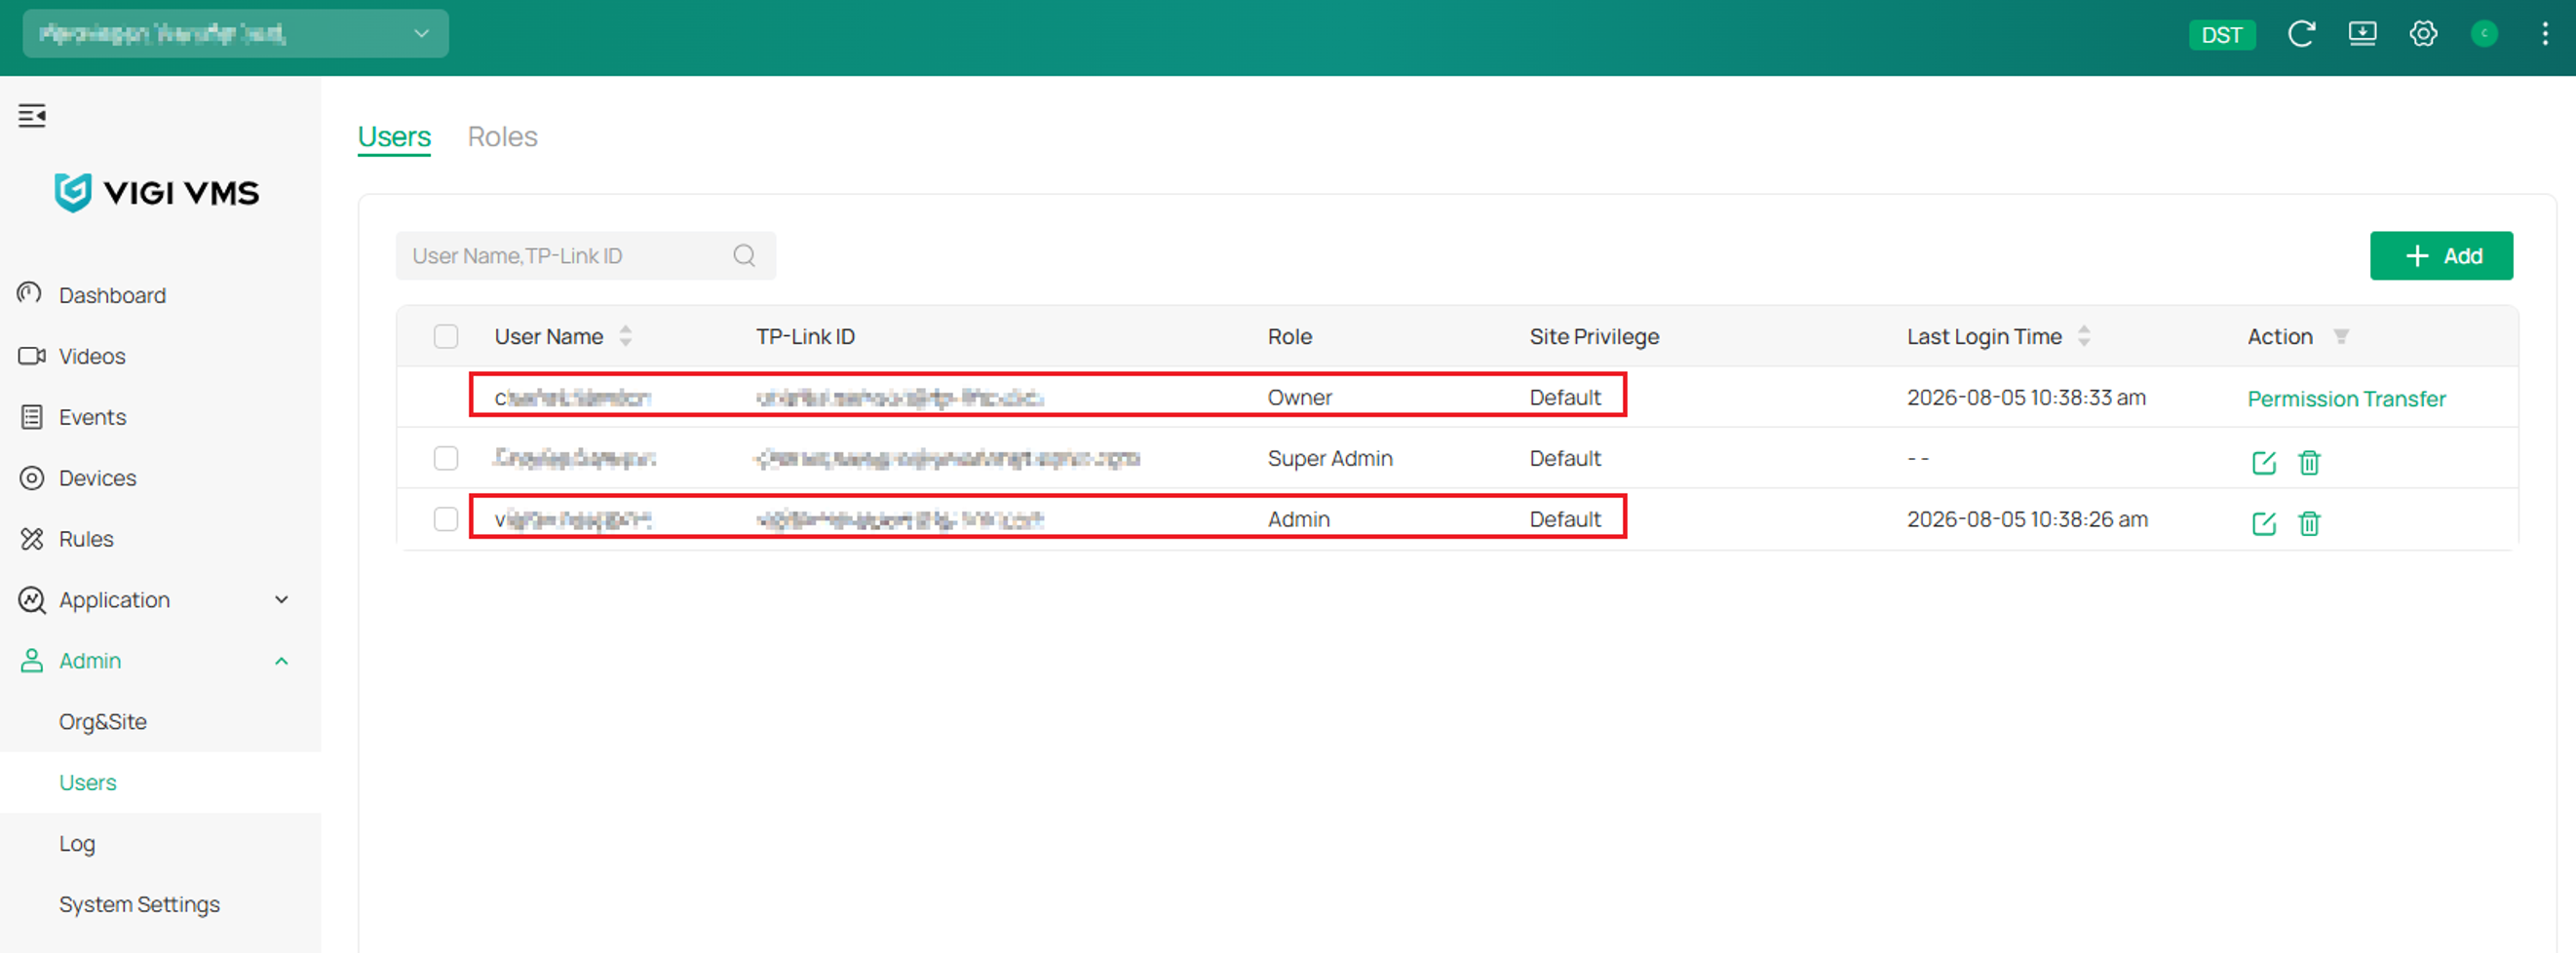Viewport: 2576px width, 953px height.
Task: Open Rules in sidebar
Action: click(86, 539)
